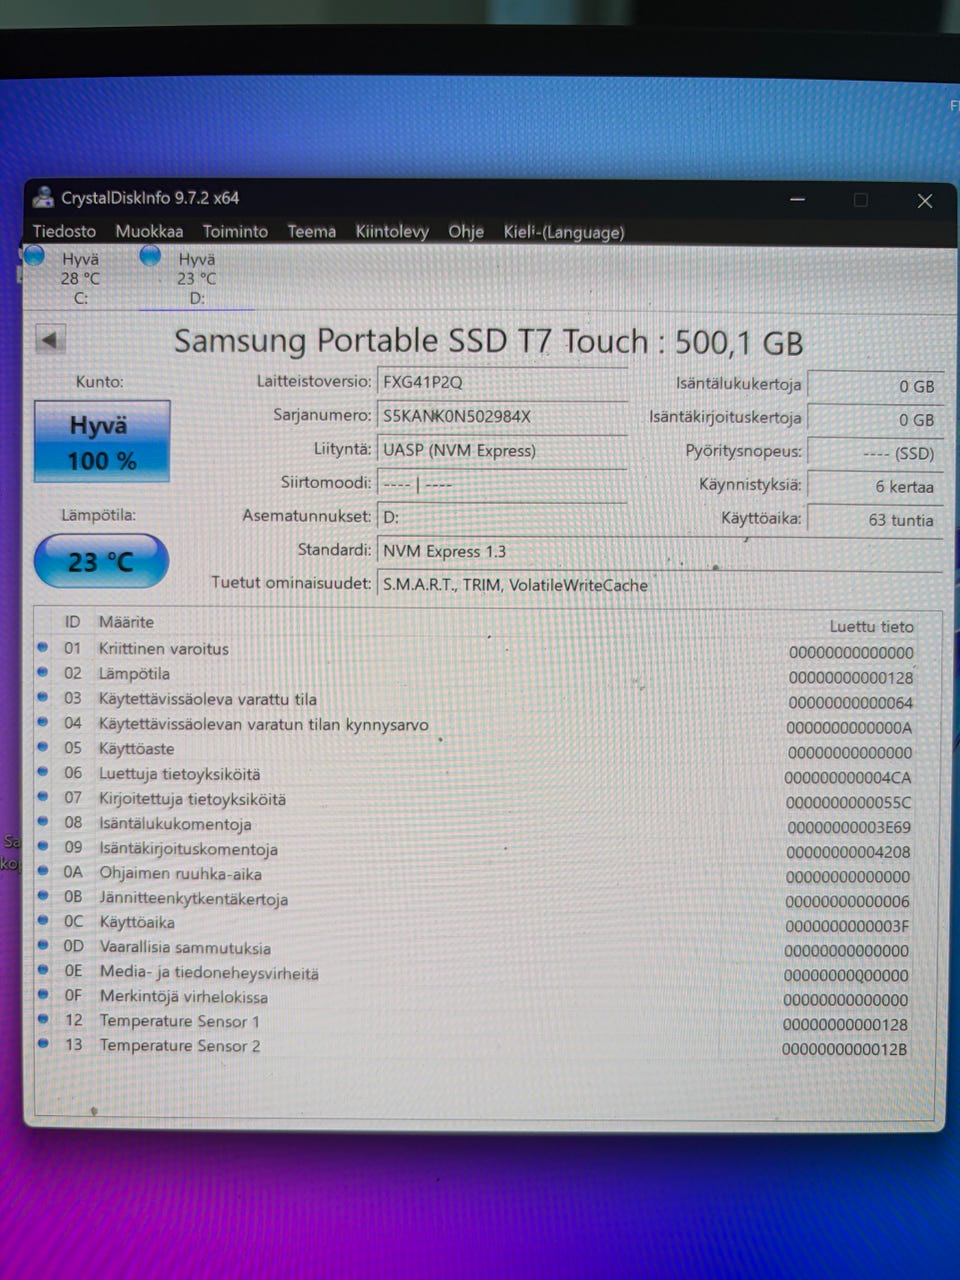This screenshot has width=960, height=1280.
Task: Click the ID column header
Action: 72,622
